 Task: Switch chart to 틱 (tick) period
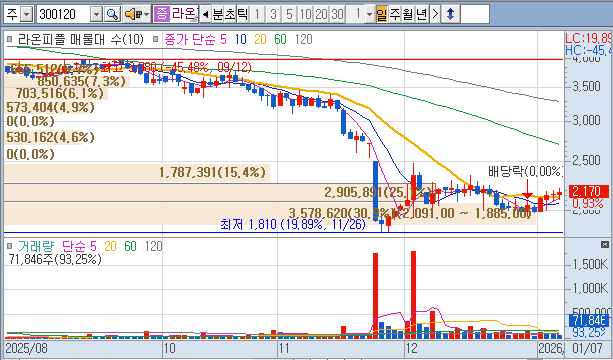[x=242, y=14]
